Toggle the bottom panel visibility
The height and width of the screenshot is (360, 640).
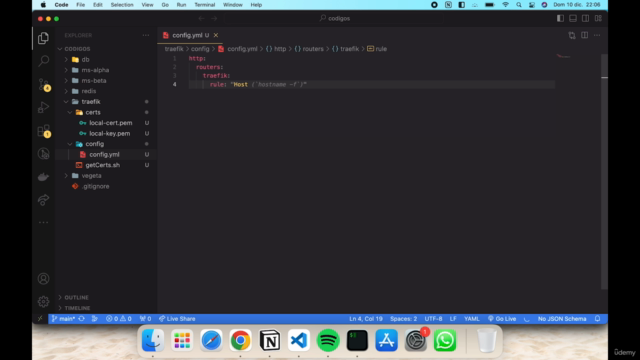(573, 18)
